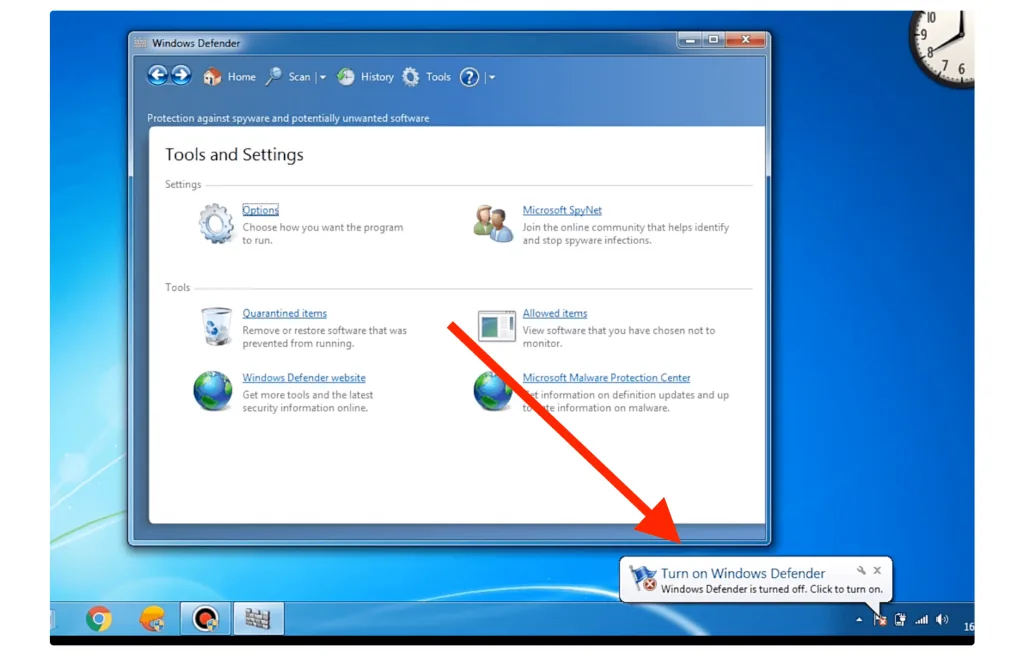The width and height of the screenshot is (1024, 656).
Task: Select Tools in the toolbar
Action: tap(438, 77)
